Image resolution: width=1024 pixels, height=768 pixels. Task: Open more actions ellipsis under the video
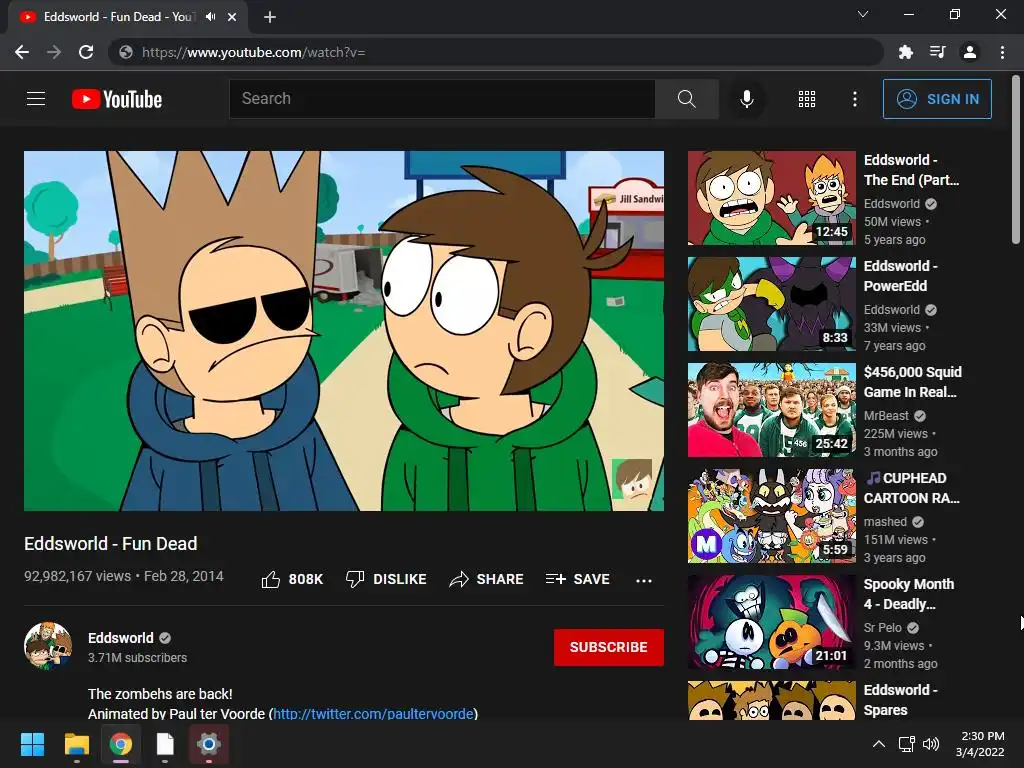(x=643, y=580)
